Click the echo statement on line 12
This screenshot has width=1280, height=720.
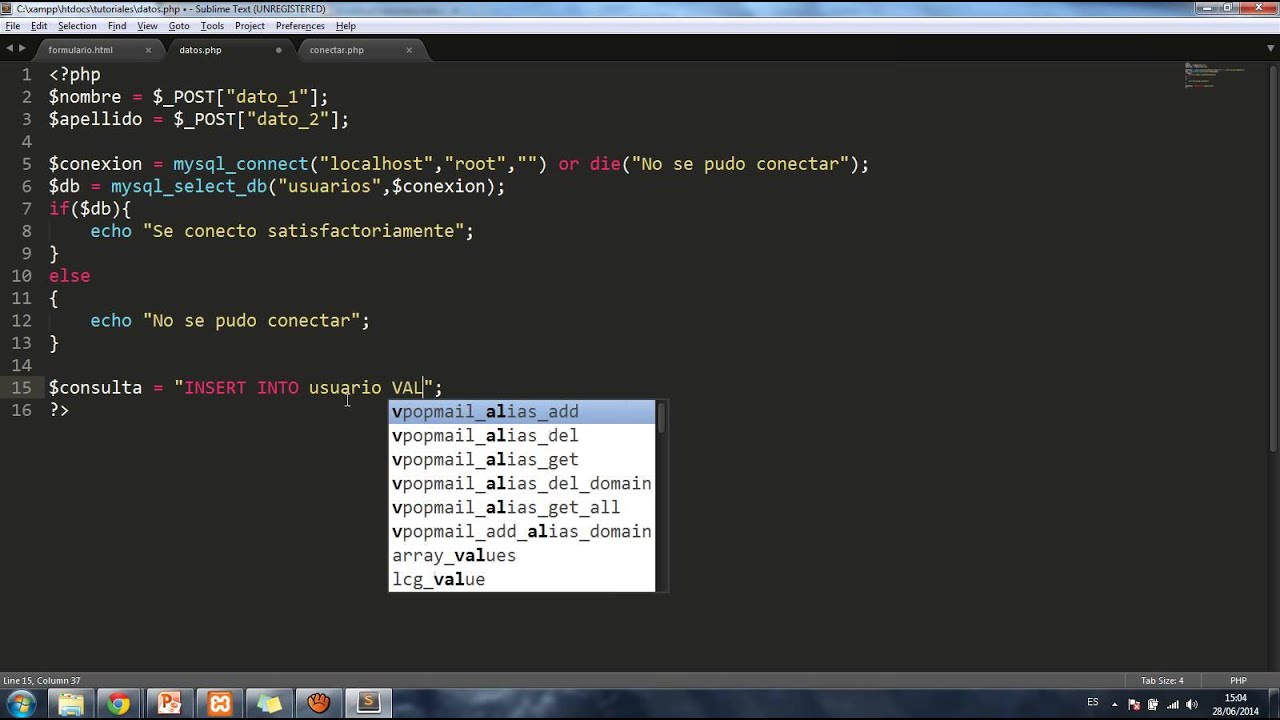[230, 321]
